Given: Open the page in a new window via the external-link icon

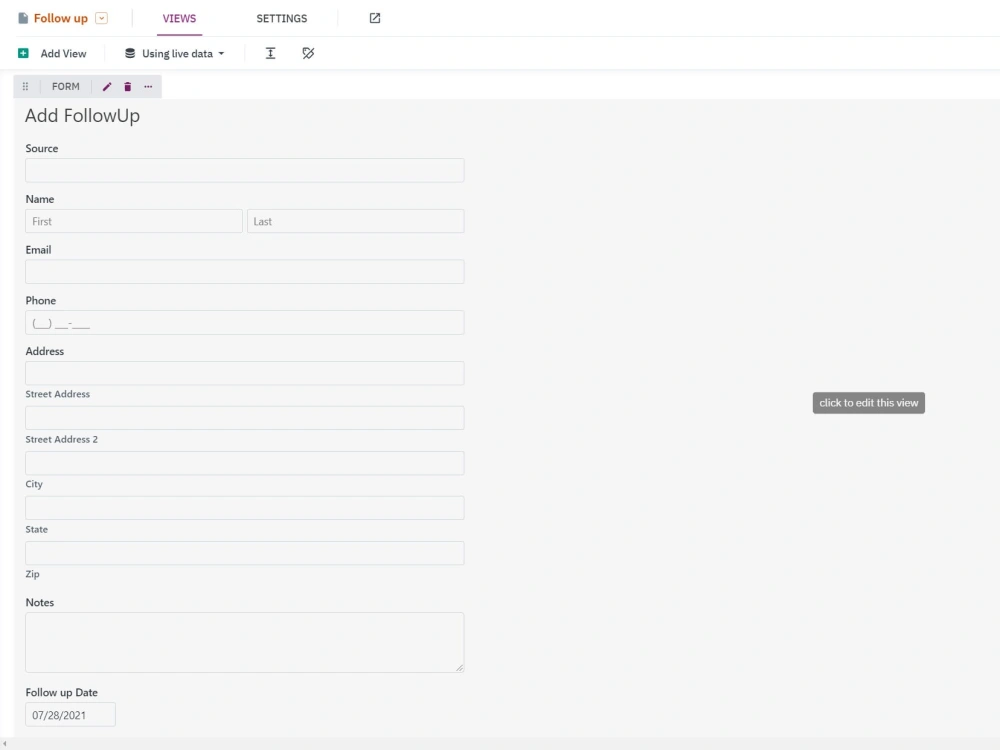Looking at the screenshot, I should point(373,17).
